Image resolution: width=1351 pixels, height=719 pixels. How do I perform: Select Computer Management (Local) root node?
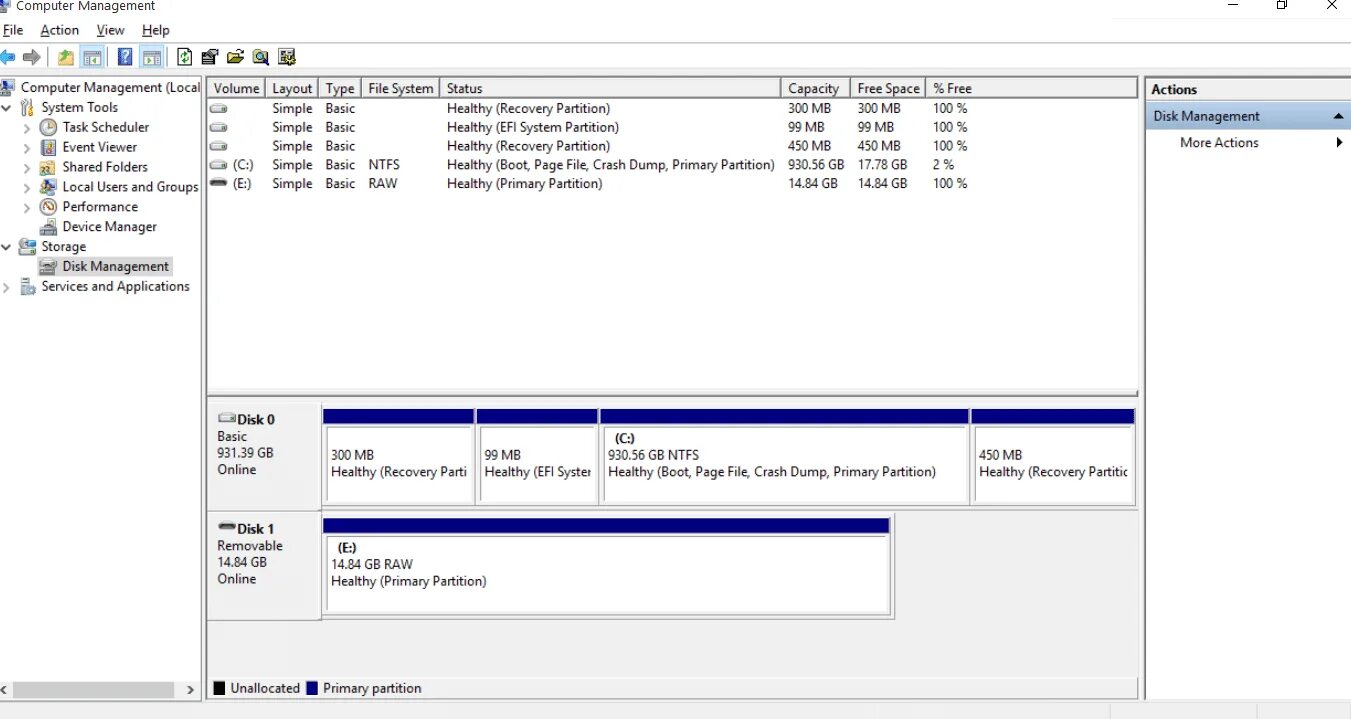click(x=110, y=88)
